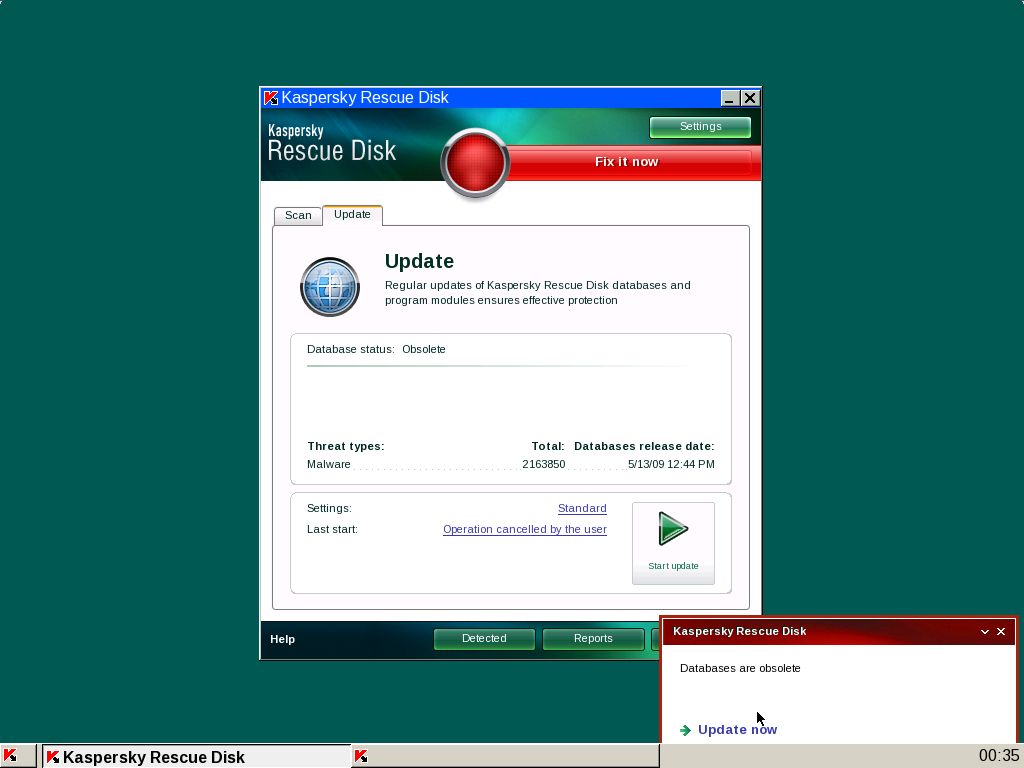Click the Malware threat type row label
This screenshot has width=1024, height=768.
328,464
